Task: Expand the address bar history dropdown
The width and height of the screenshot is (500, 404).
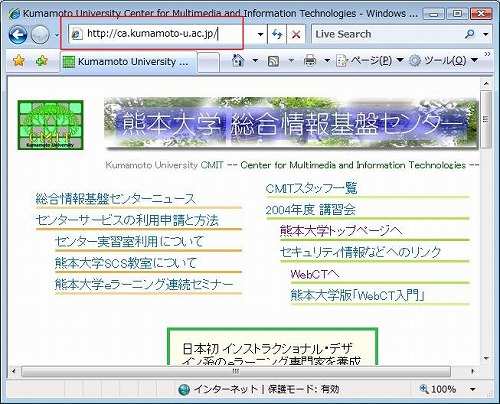Action: coord(261,34)
